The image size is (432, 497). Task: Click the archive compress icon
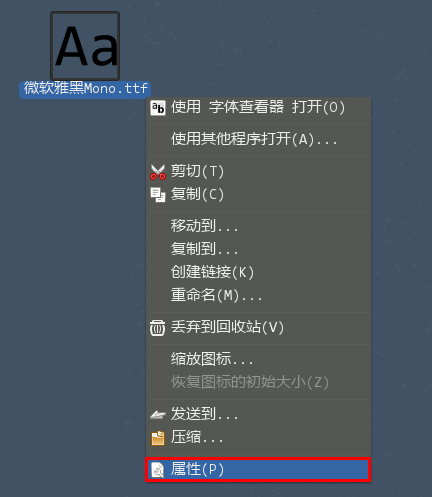(x=158, y=438)
